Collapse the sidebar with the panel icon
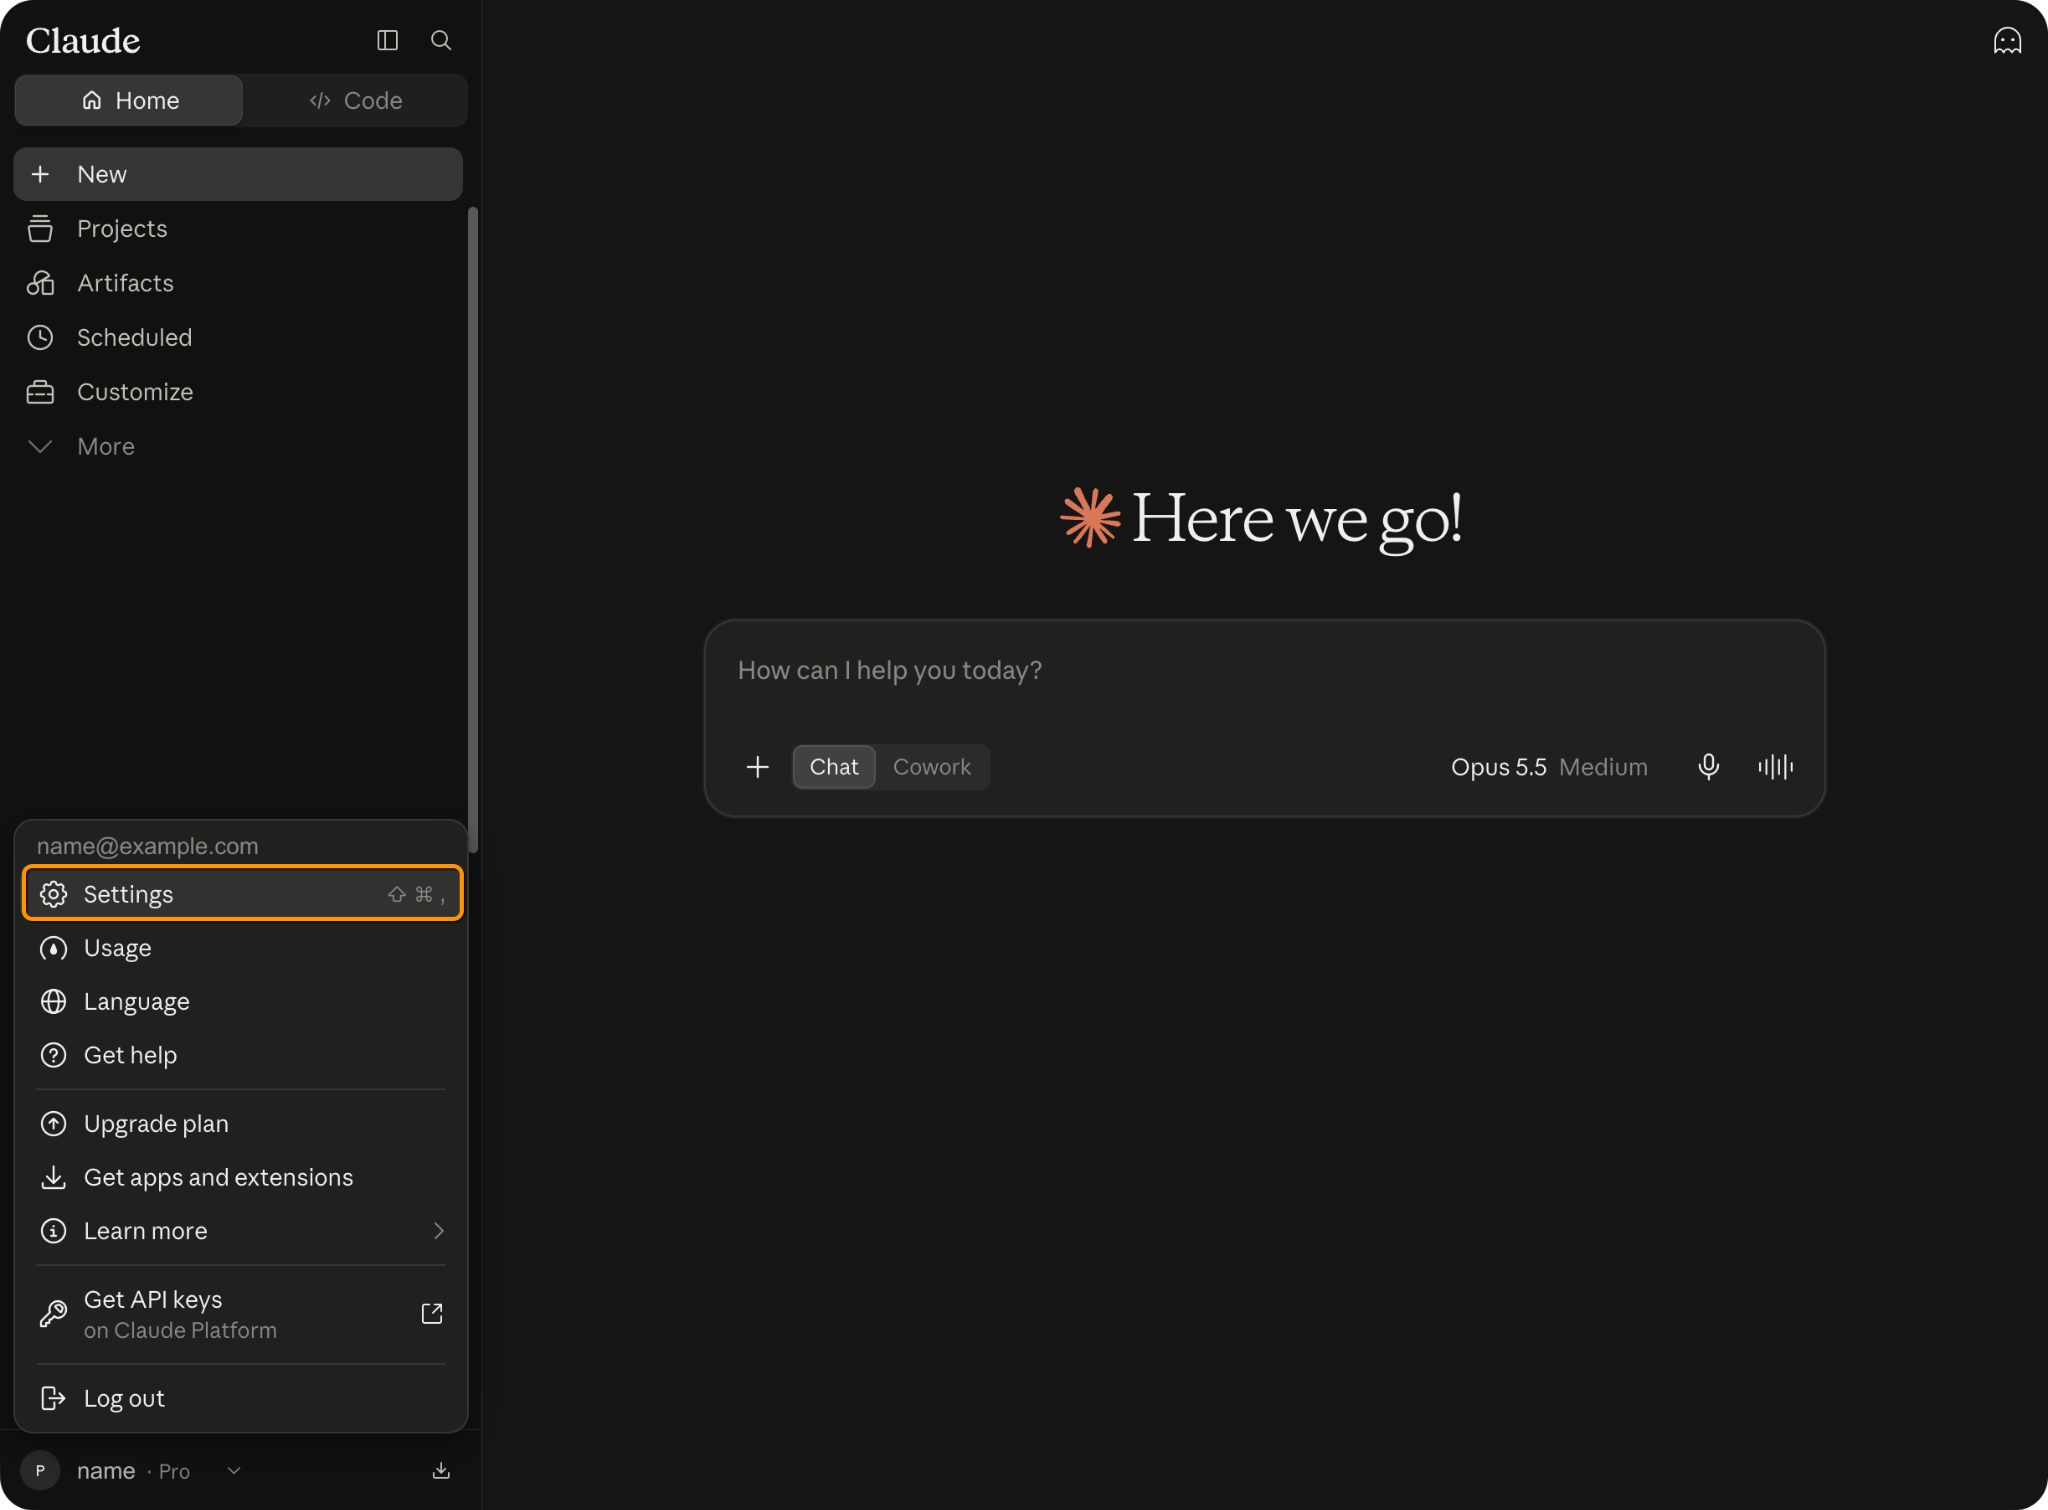Viewport: 2048px width, 1510px height. [x=387, y=40]
